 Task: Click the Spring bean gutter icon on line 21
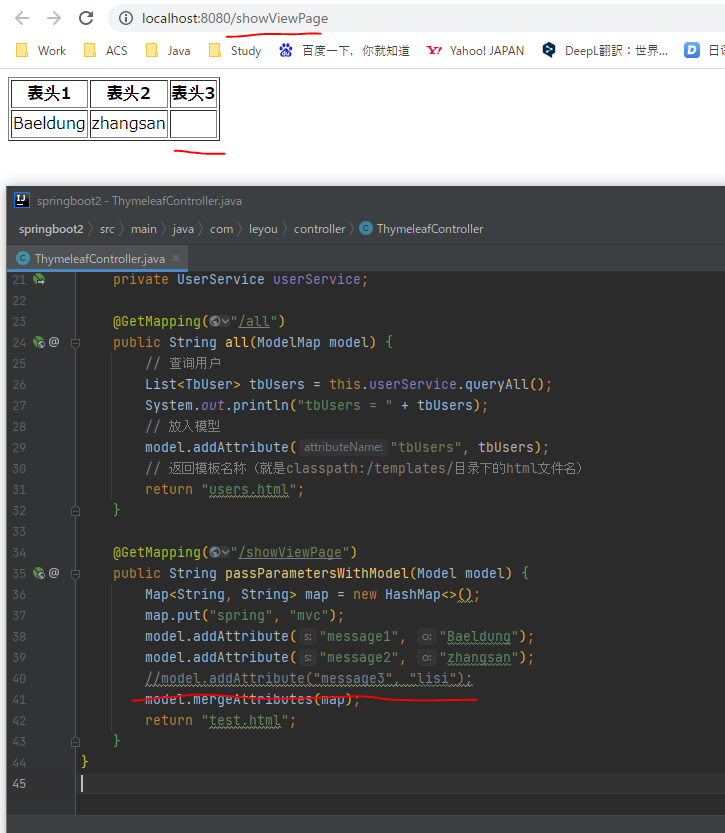pyautogui.click(x=39, y=279)
